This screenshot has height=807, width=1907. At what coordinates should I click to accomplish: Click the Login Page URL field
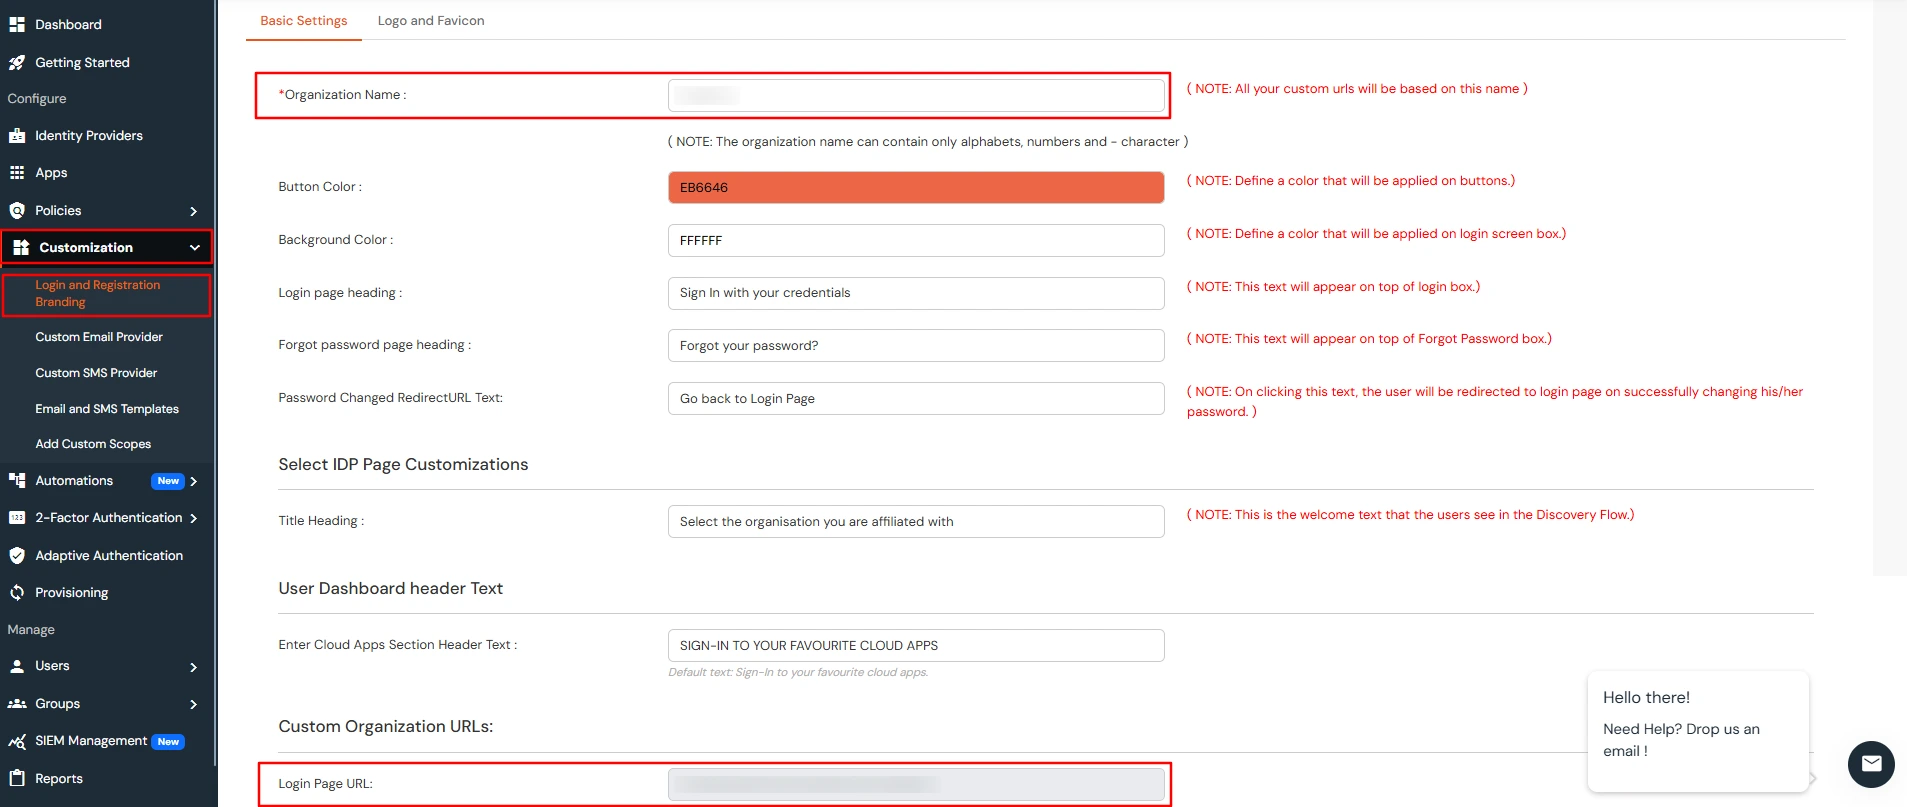click(916, 784)
